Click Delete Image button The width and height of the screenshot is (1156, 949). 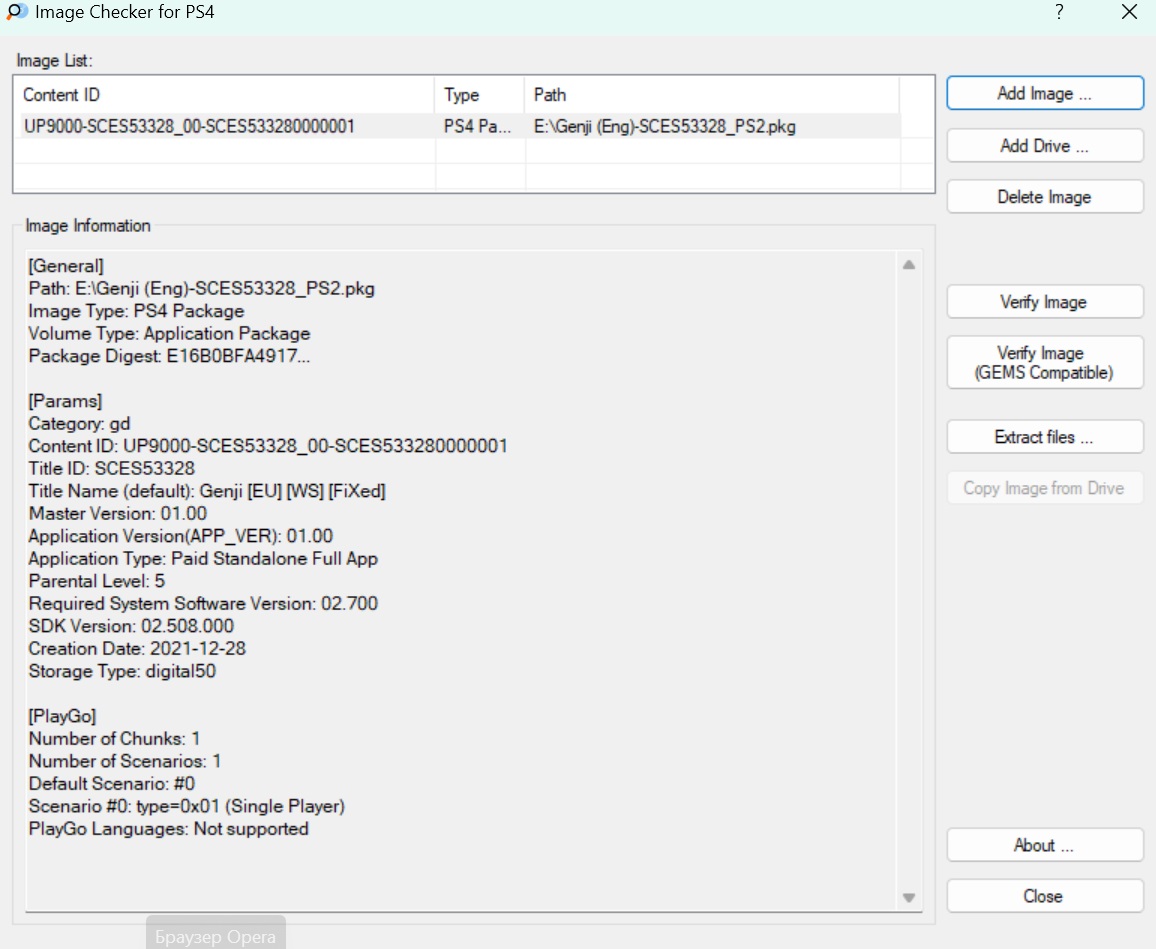pos(1045,197)
